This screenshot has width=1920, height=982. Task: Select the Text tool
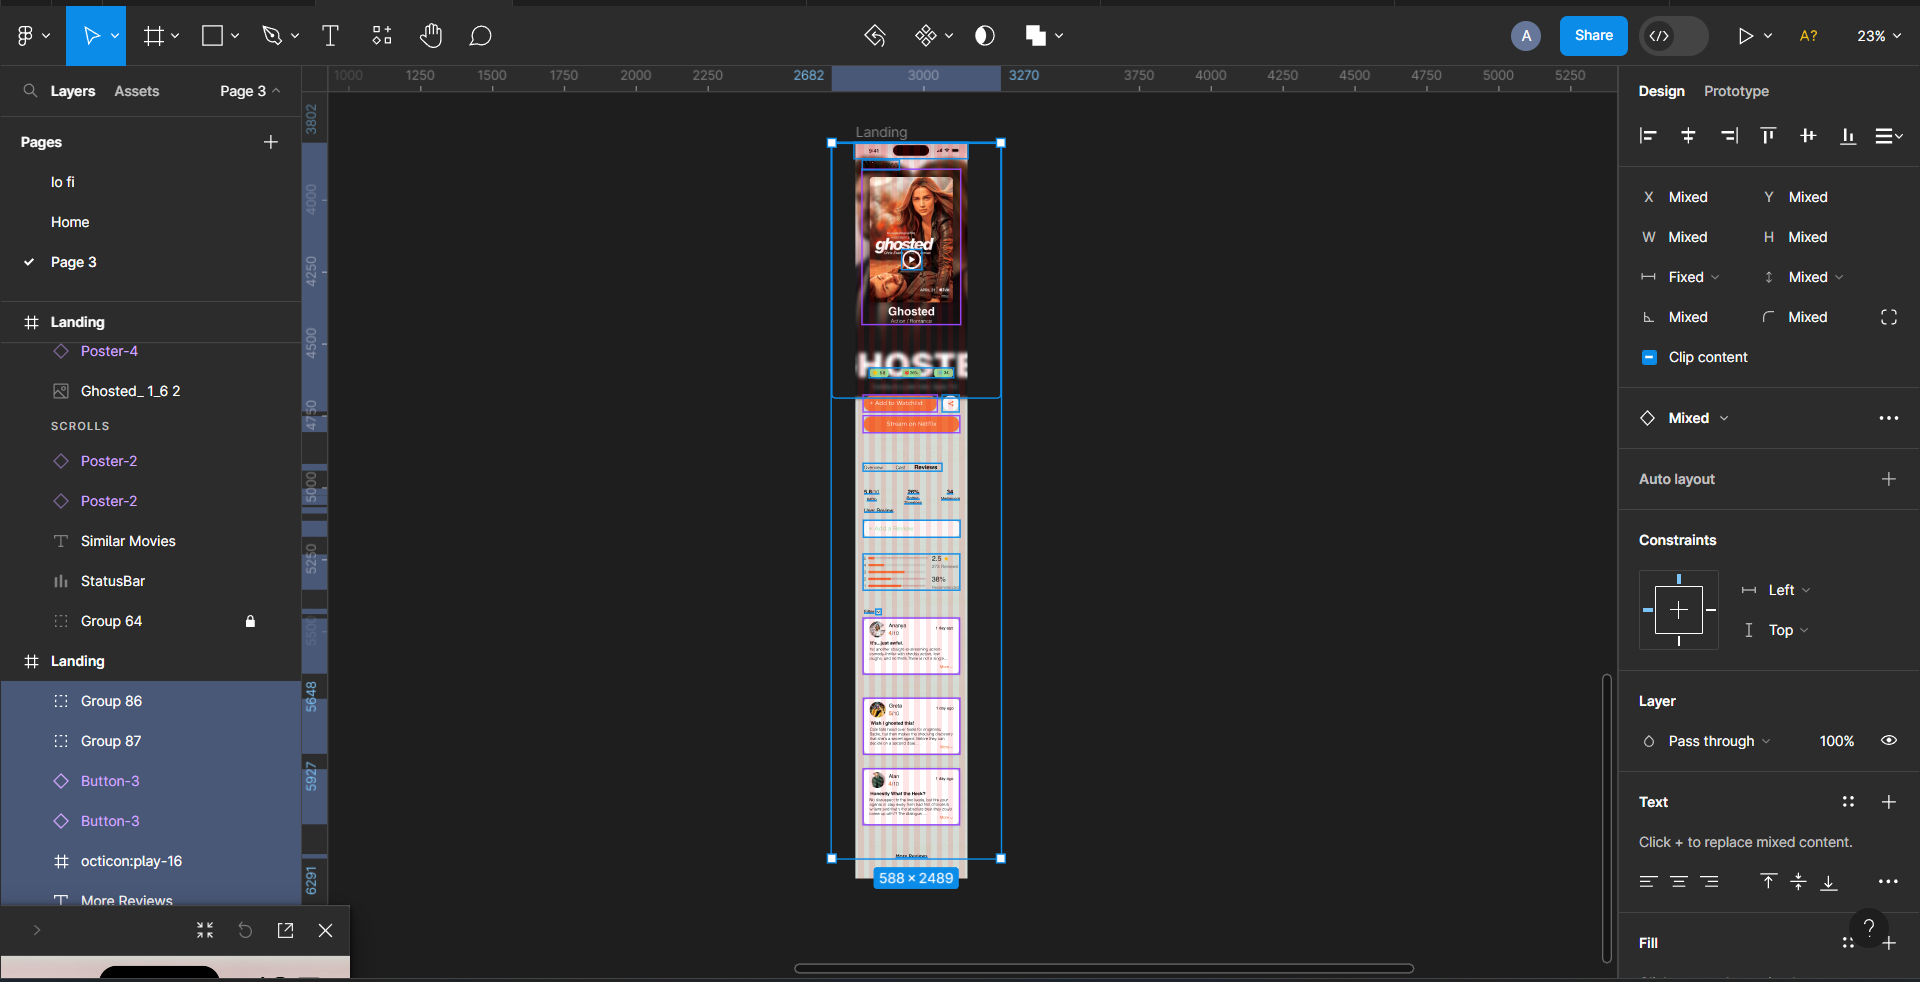(x=330, y=36)
